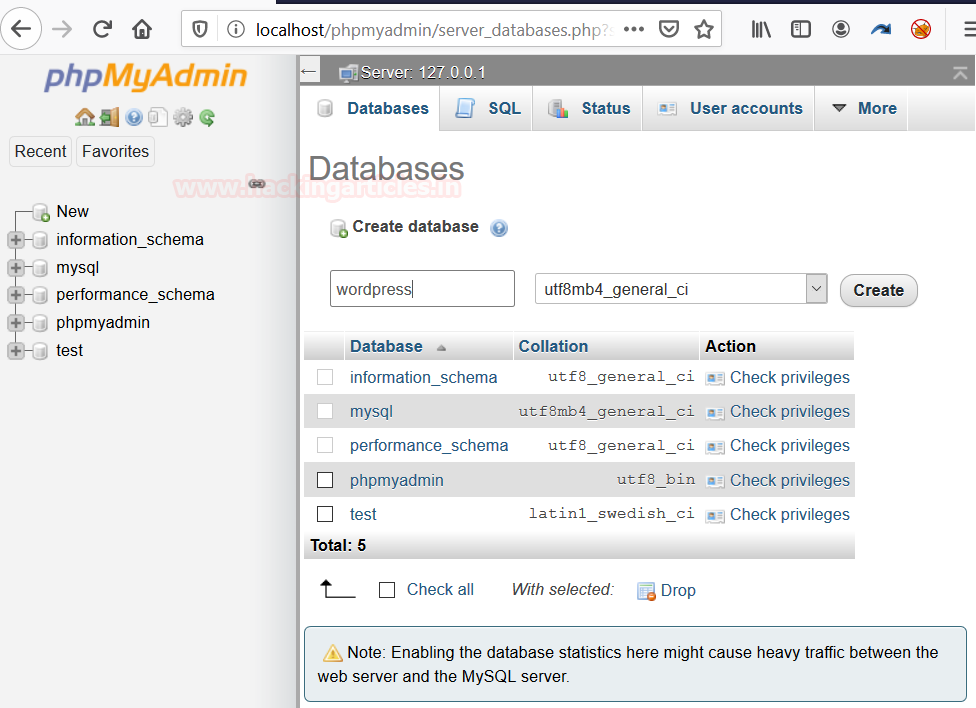The height and width of the screenshot is (708, 976).
Task: Click Check privileges for performance_schema
Action: (789, 445)
